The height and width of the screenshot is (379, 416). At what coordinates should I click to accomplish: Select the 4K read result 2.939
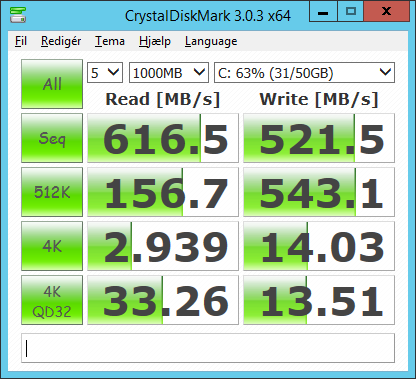click(163, 246)
